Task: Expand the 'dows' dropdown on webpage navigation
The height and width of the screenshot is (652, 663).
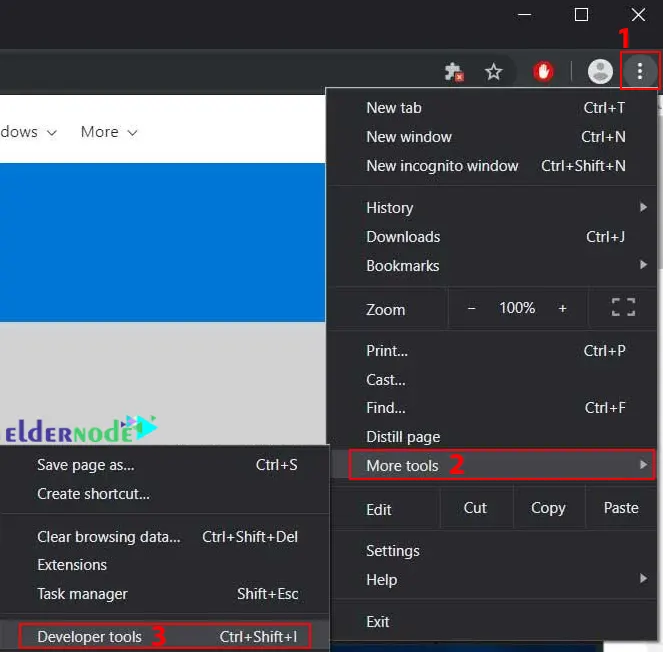Action: tap(28, 132)
